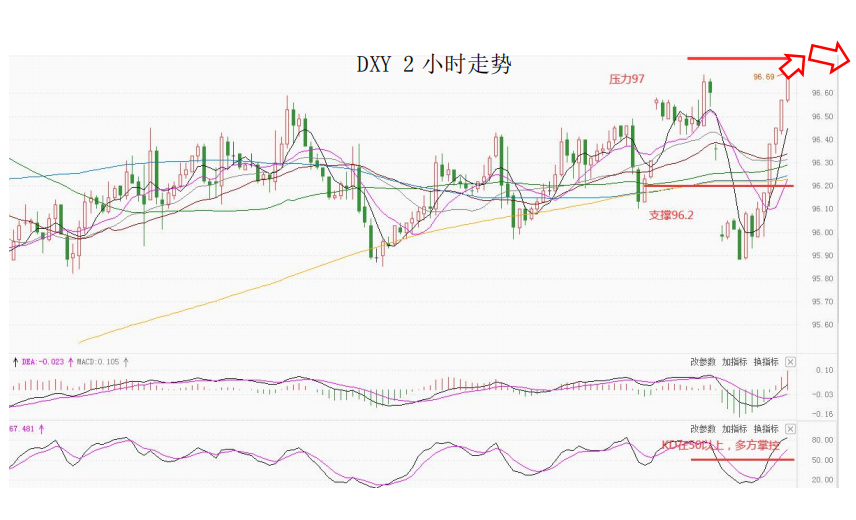Click the red support line at 96.20
The width and height of the screenshot is (856, 520).
[720, 185]
